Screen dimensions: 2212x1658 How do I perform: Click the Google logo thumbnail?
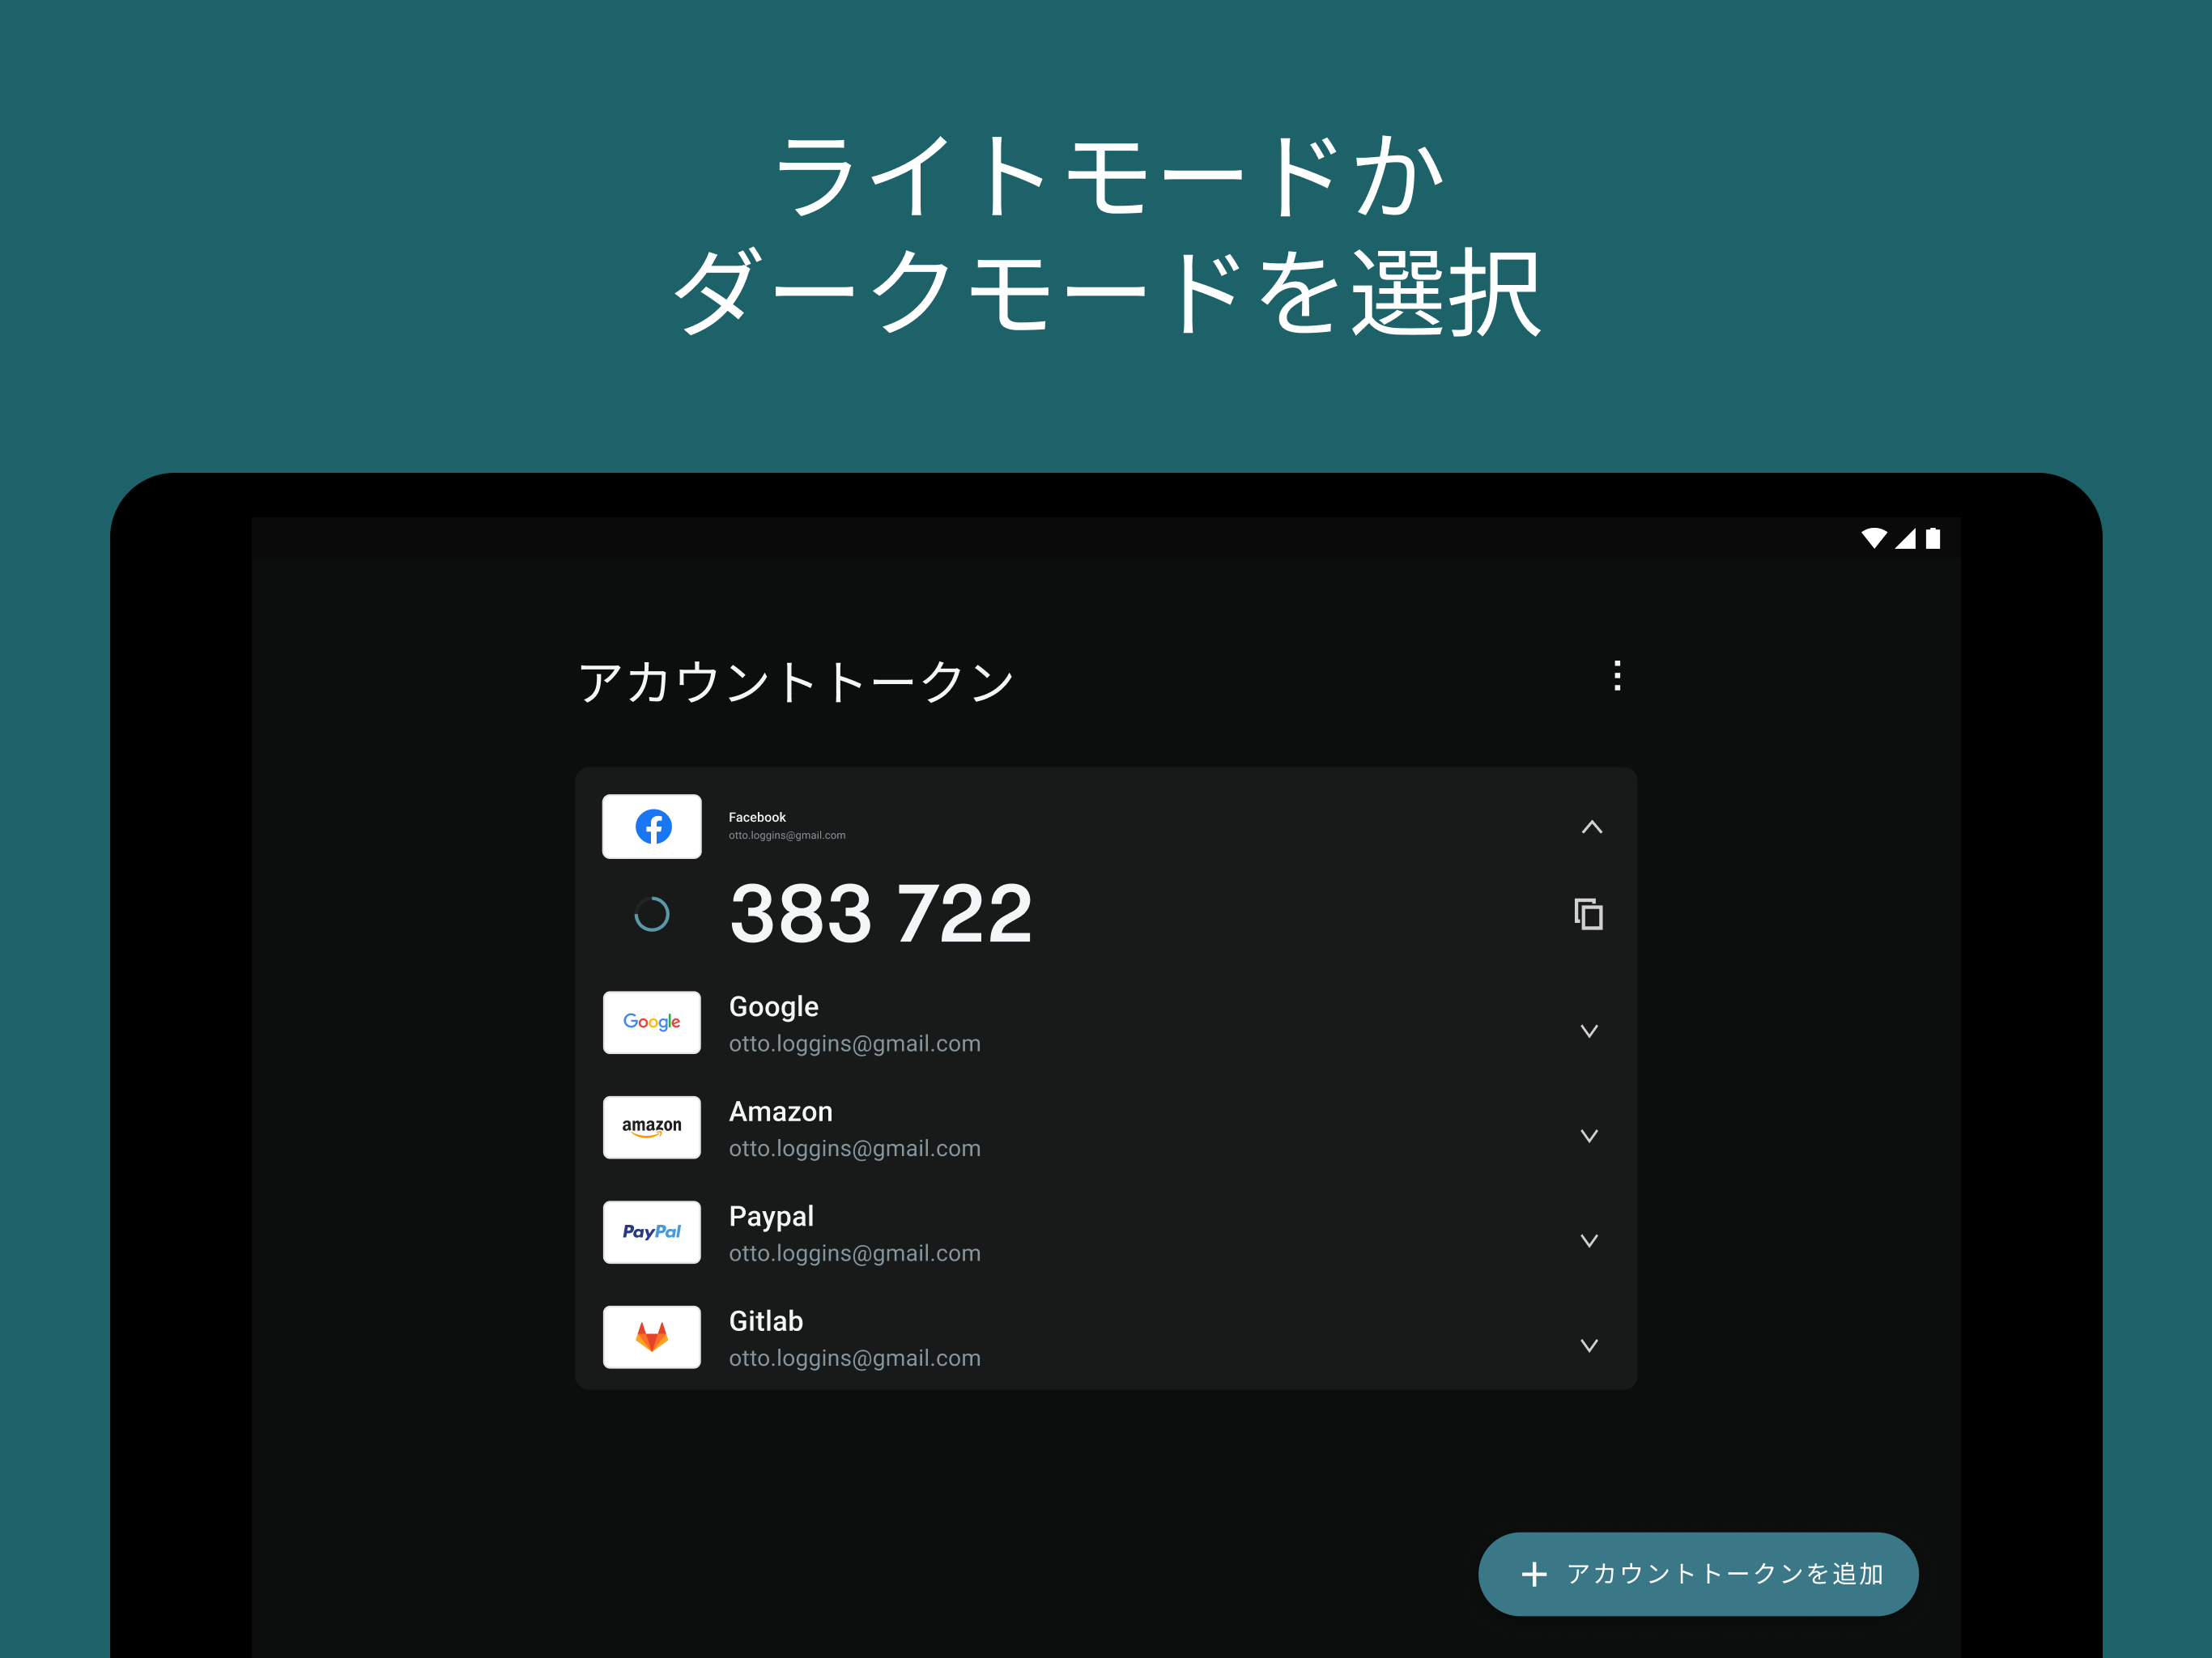coord(652,1022)
